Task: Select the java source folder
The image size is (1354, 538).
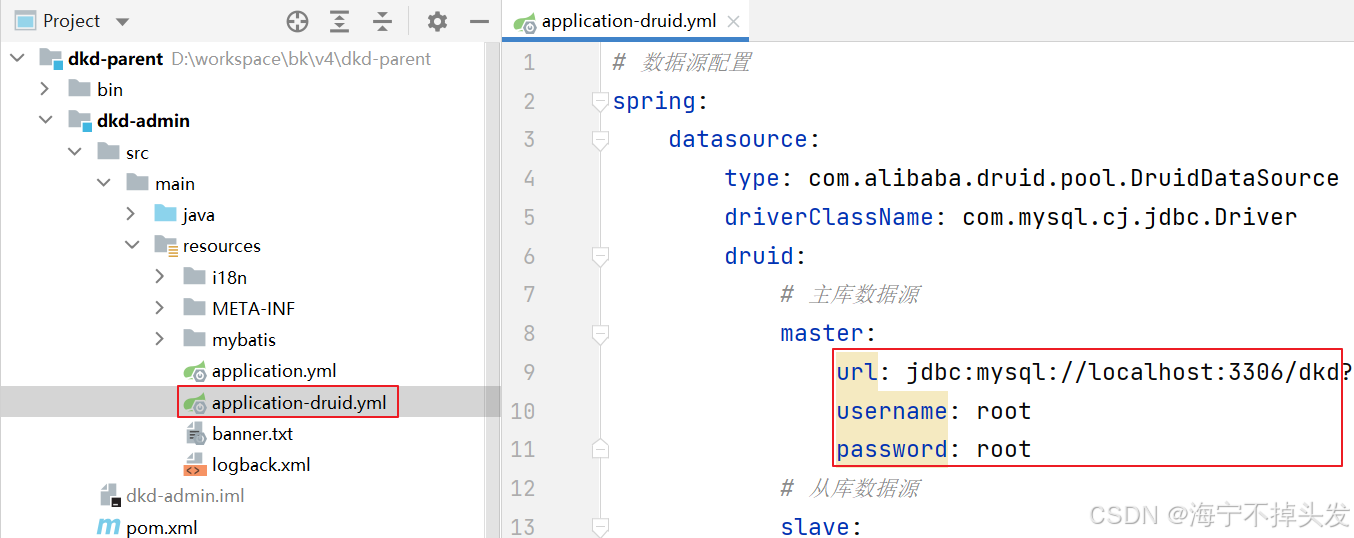Action: (x=198, y=214)
